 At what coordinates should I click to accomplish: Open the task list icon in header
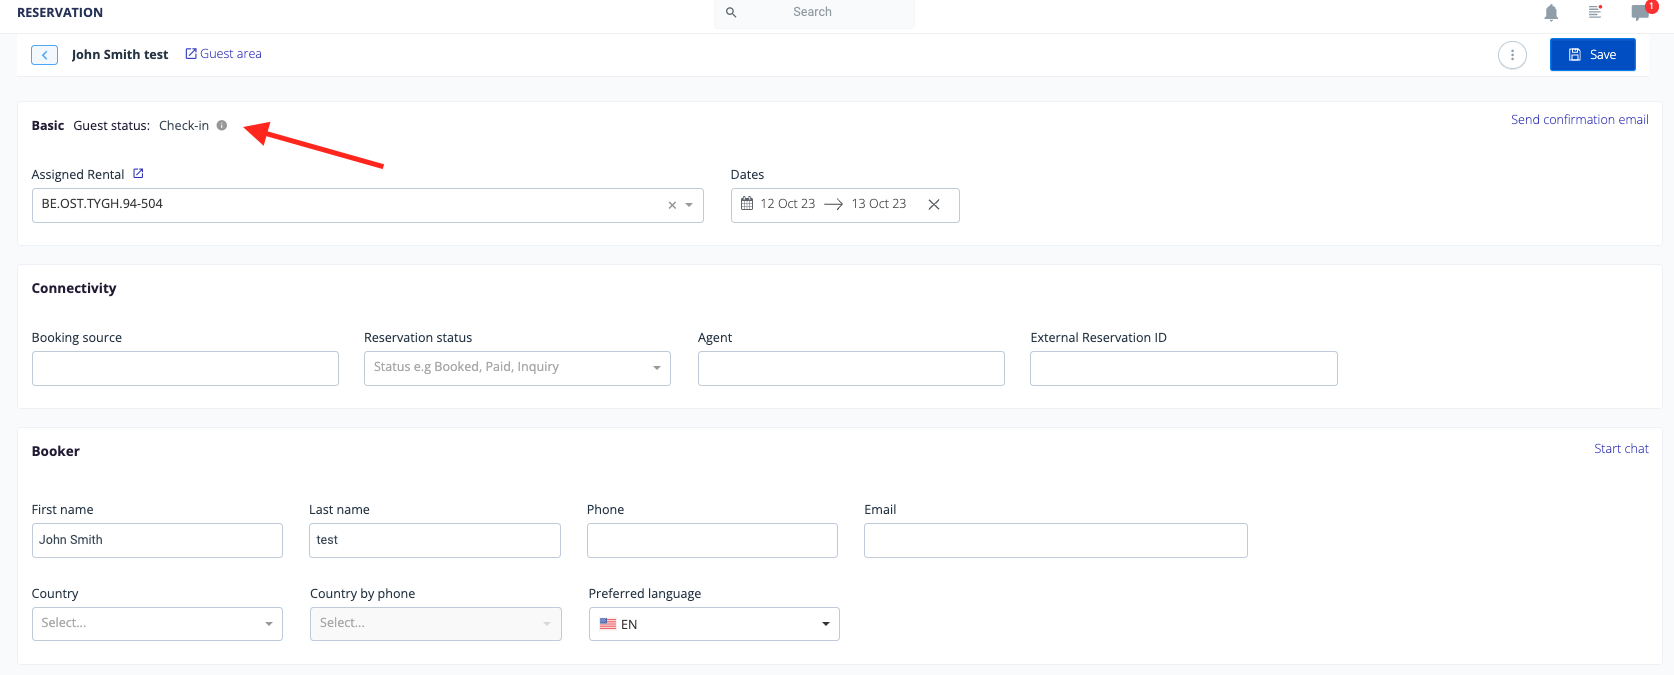tap(1595, 12)
